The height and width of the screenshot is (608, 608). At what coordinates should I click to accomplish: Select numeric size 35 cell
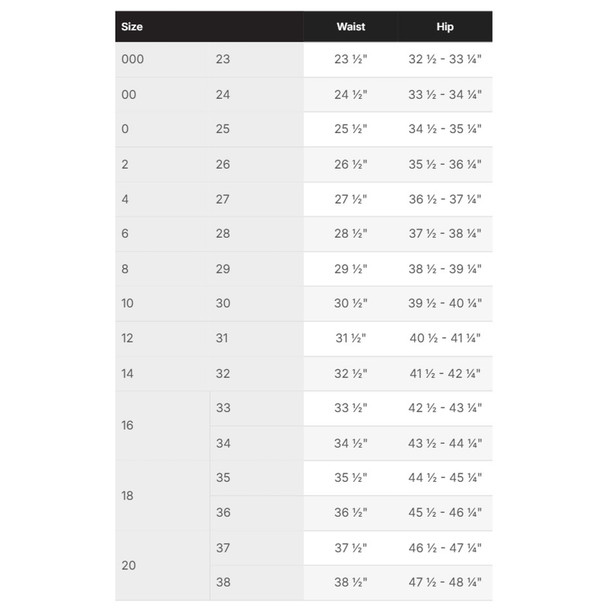point(222,478)
